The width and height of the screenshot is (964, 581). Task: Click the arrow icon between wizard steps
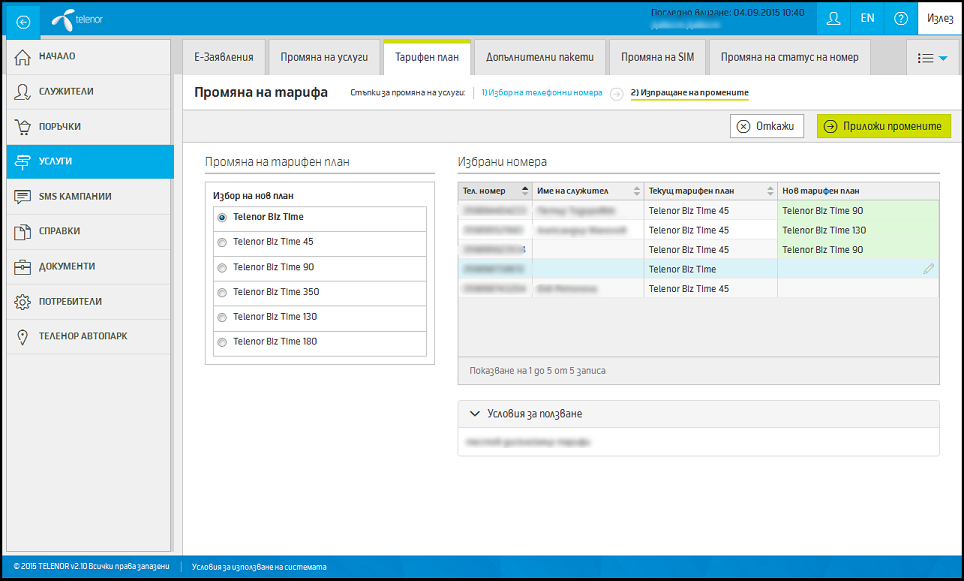[616, 94]
